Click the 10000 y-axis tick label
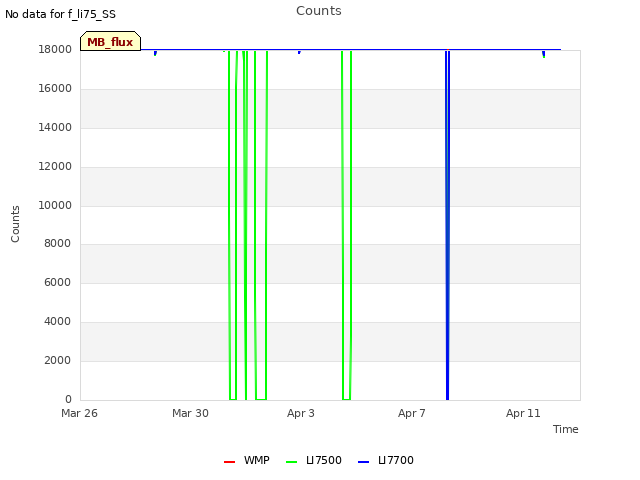 coord(55,205)
